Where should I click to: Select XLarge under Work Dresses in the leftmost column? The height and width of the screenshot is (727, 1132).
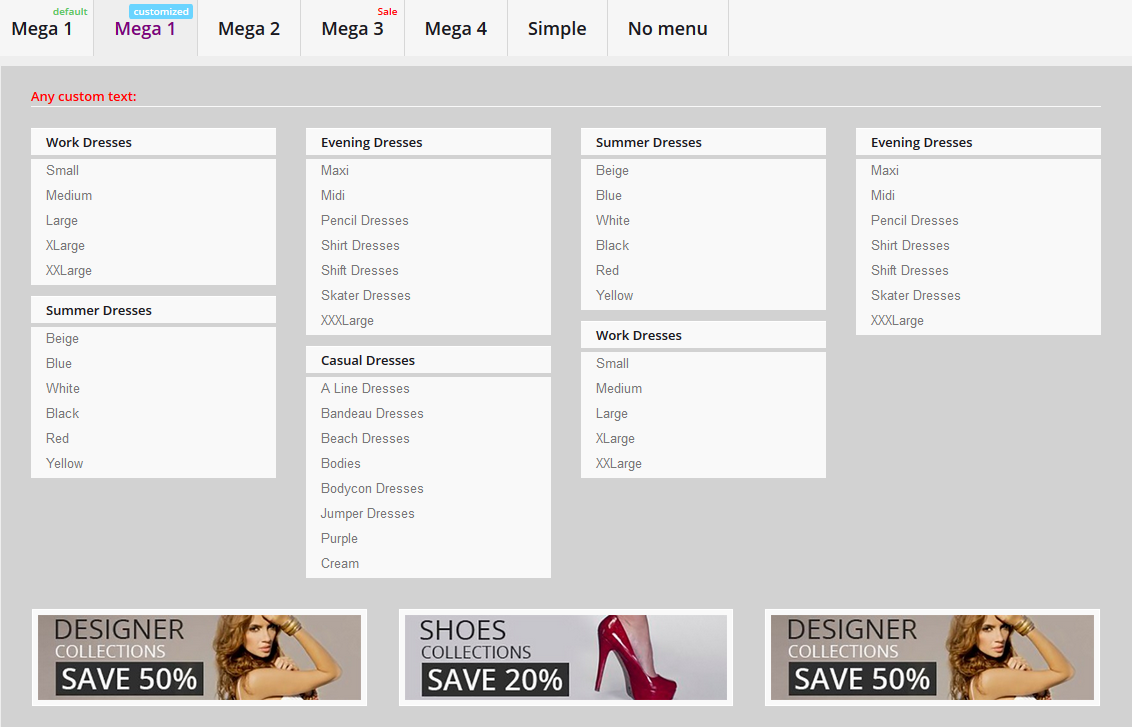(x=66, y=245)
